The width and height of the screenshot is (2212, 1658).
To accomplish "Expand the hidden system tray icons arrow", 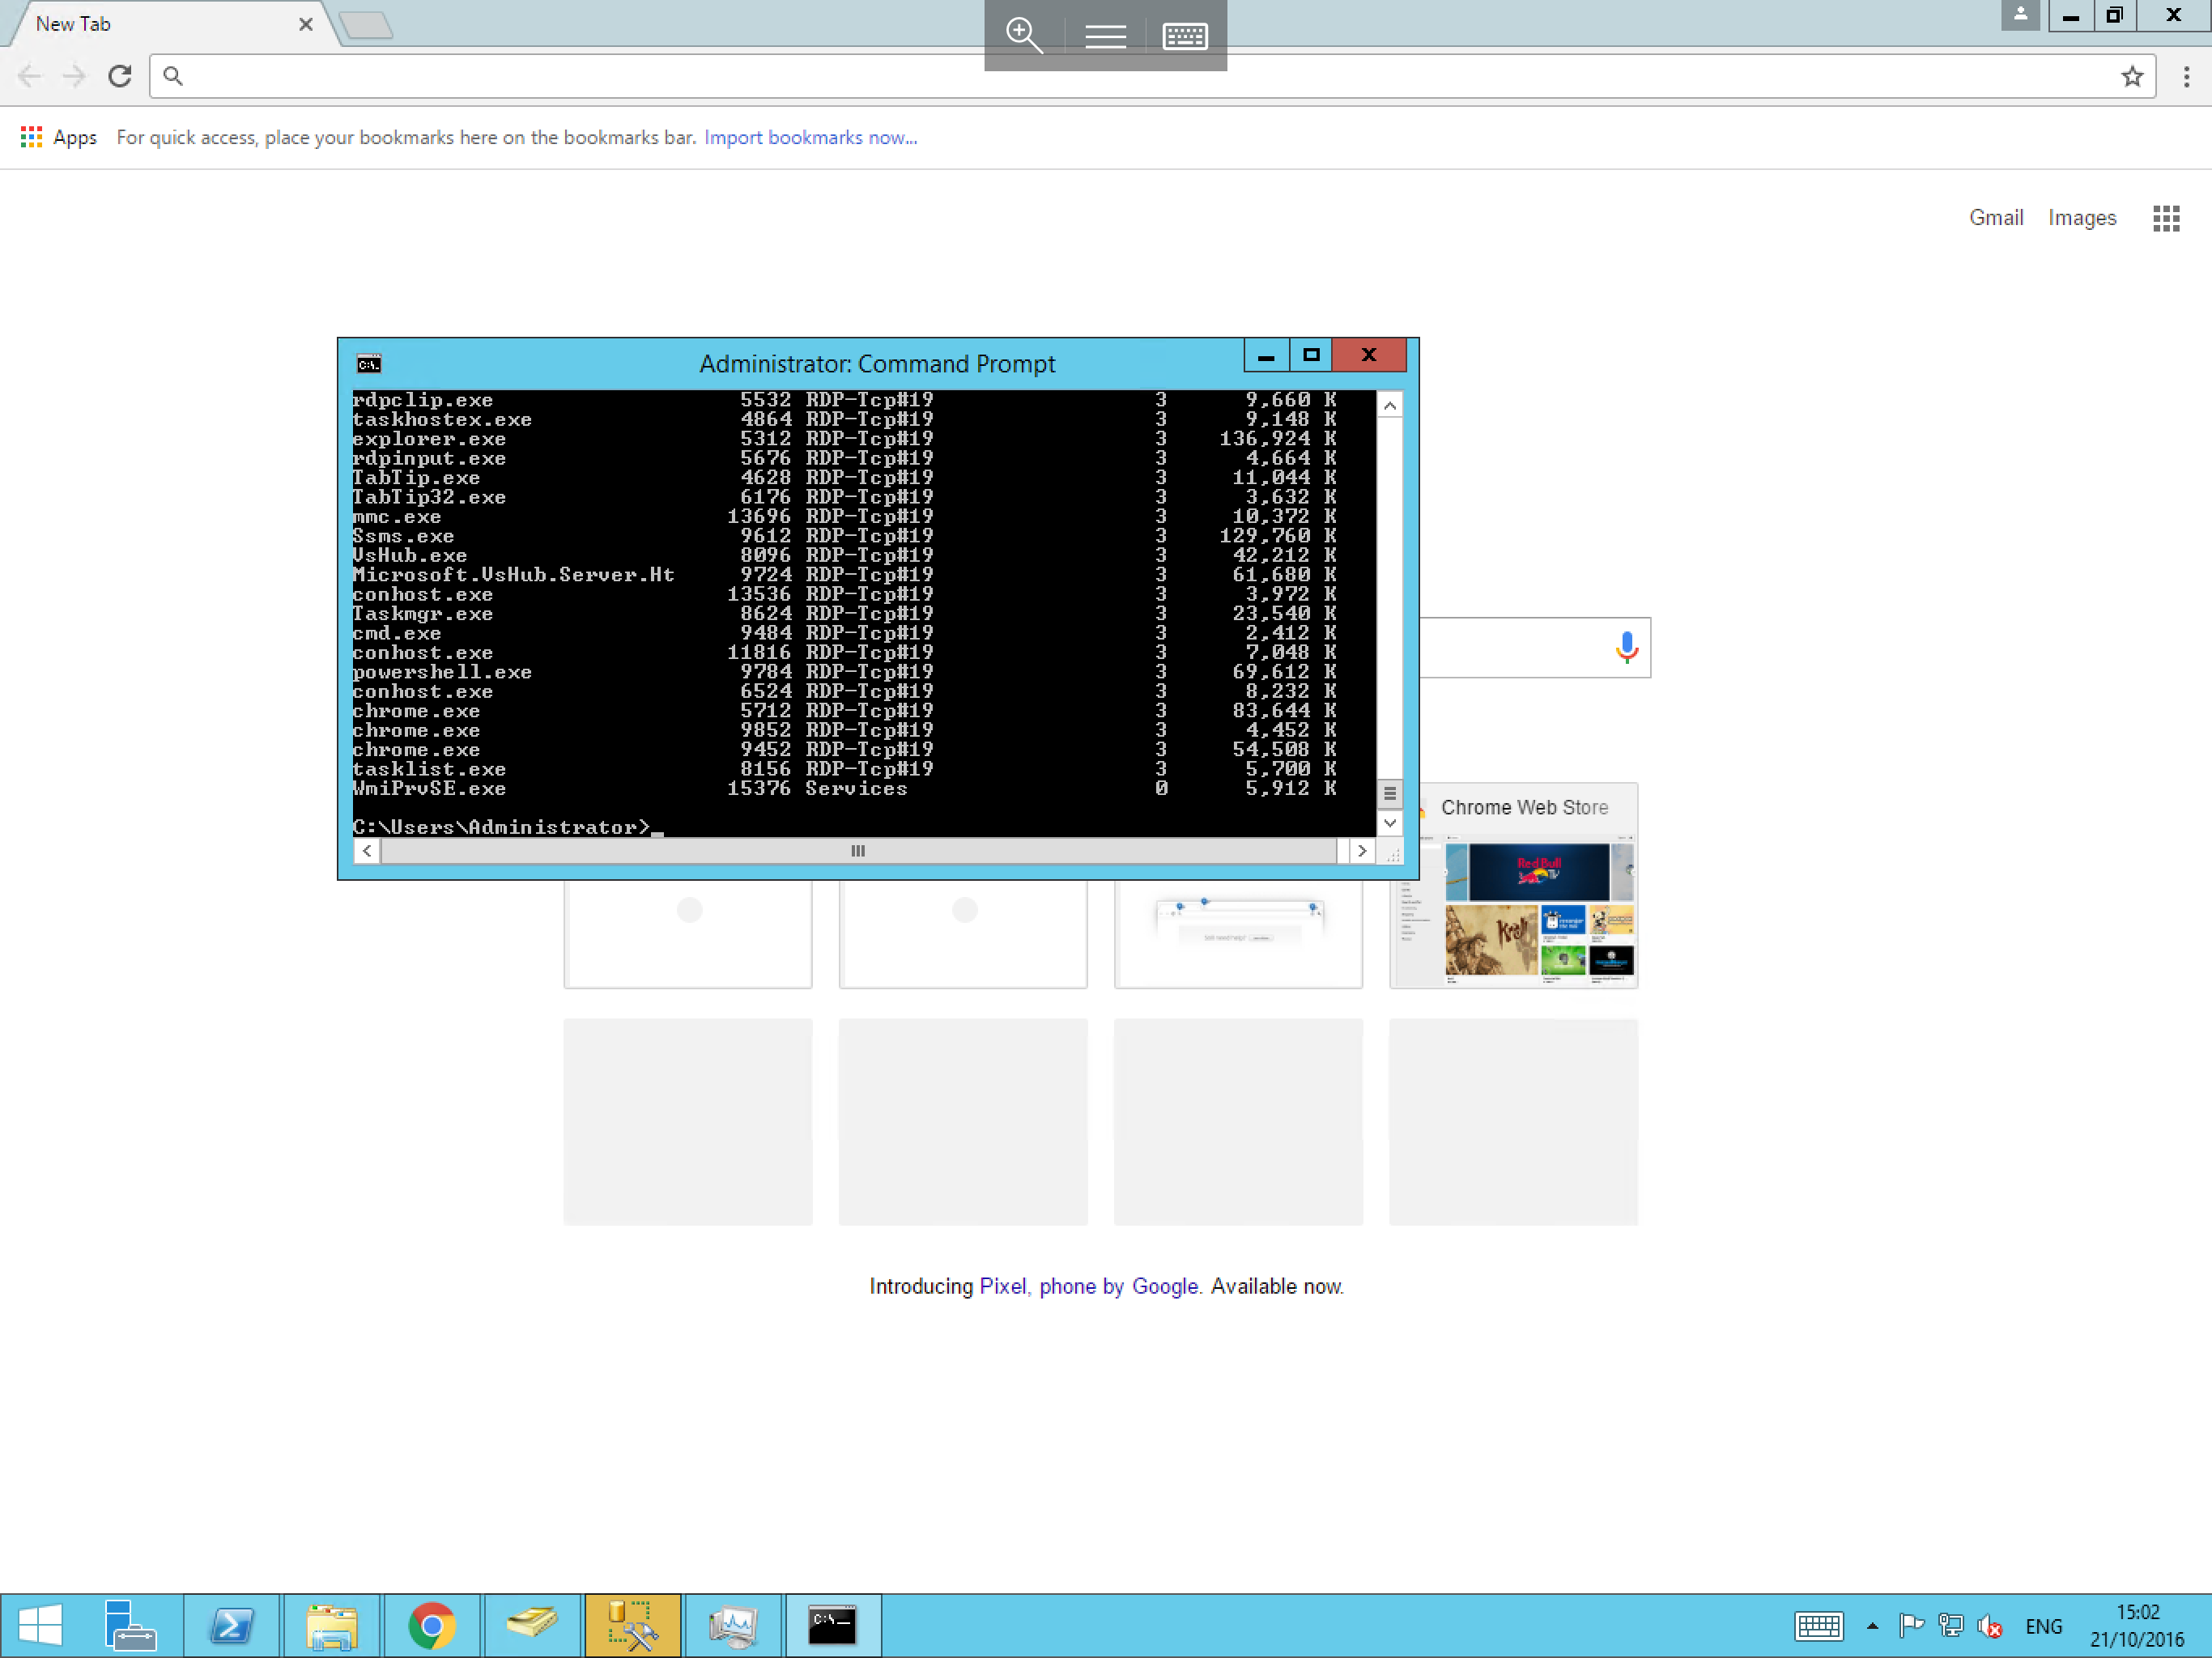I will [x=1872, y=1626].
